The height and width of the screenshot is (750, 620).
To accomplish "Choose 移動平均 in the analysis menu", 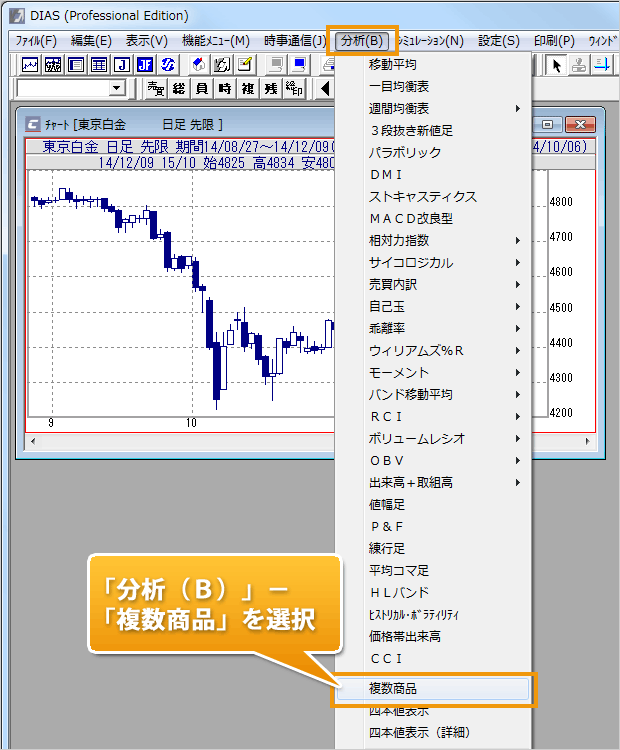I will coord(392,64).
